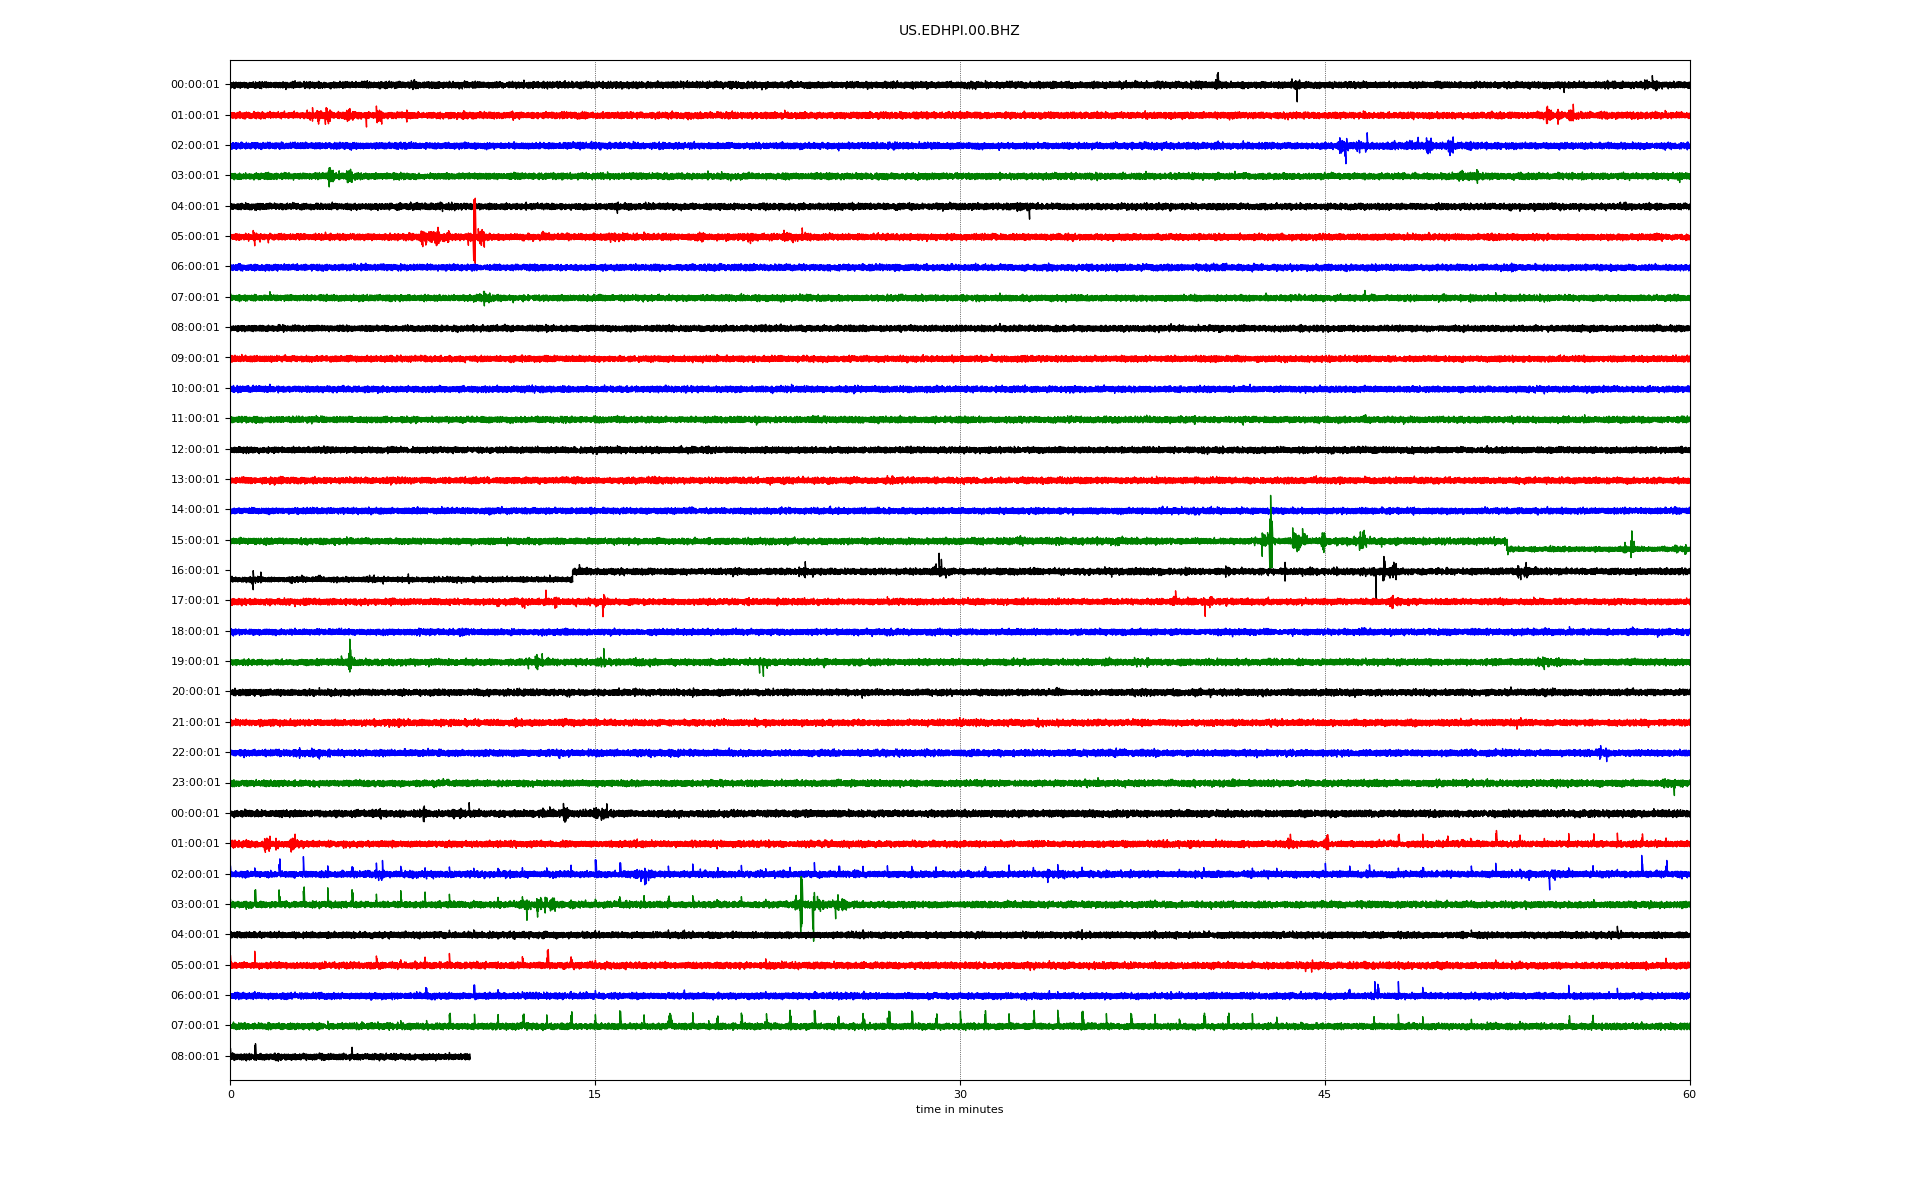
Task: Click the x-axis tick label 60
Action: [x=1689, y=1095]
